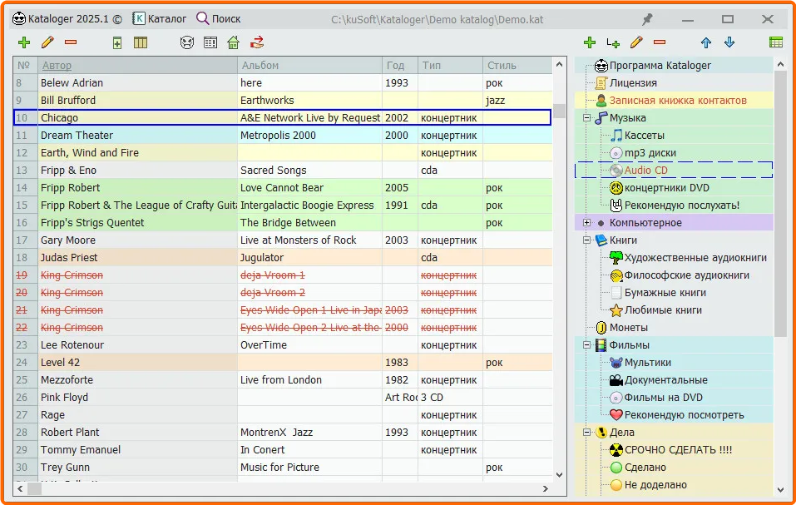796x505 pixels.
Task: Delete tree node with the right red minus icon
Action: [x=659, y=43]
